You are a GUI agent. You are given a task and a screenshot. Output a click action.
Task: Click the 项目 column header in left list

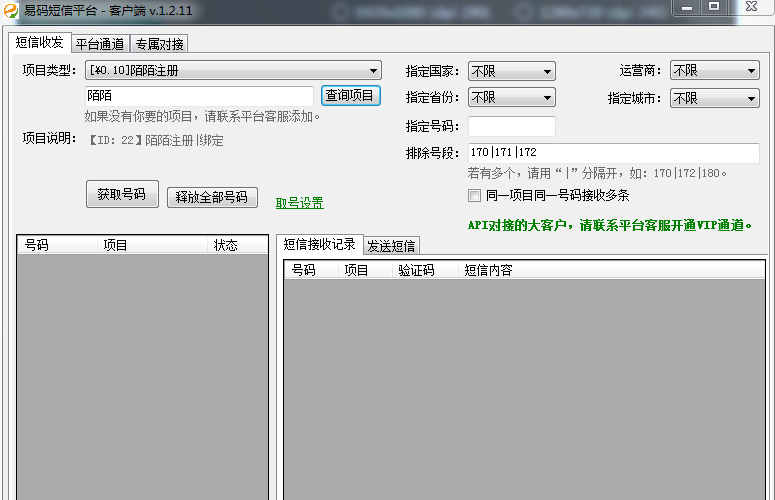[152, 245]
